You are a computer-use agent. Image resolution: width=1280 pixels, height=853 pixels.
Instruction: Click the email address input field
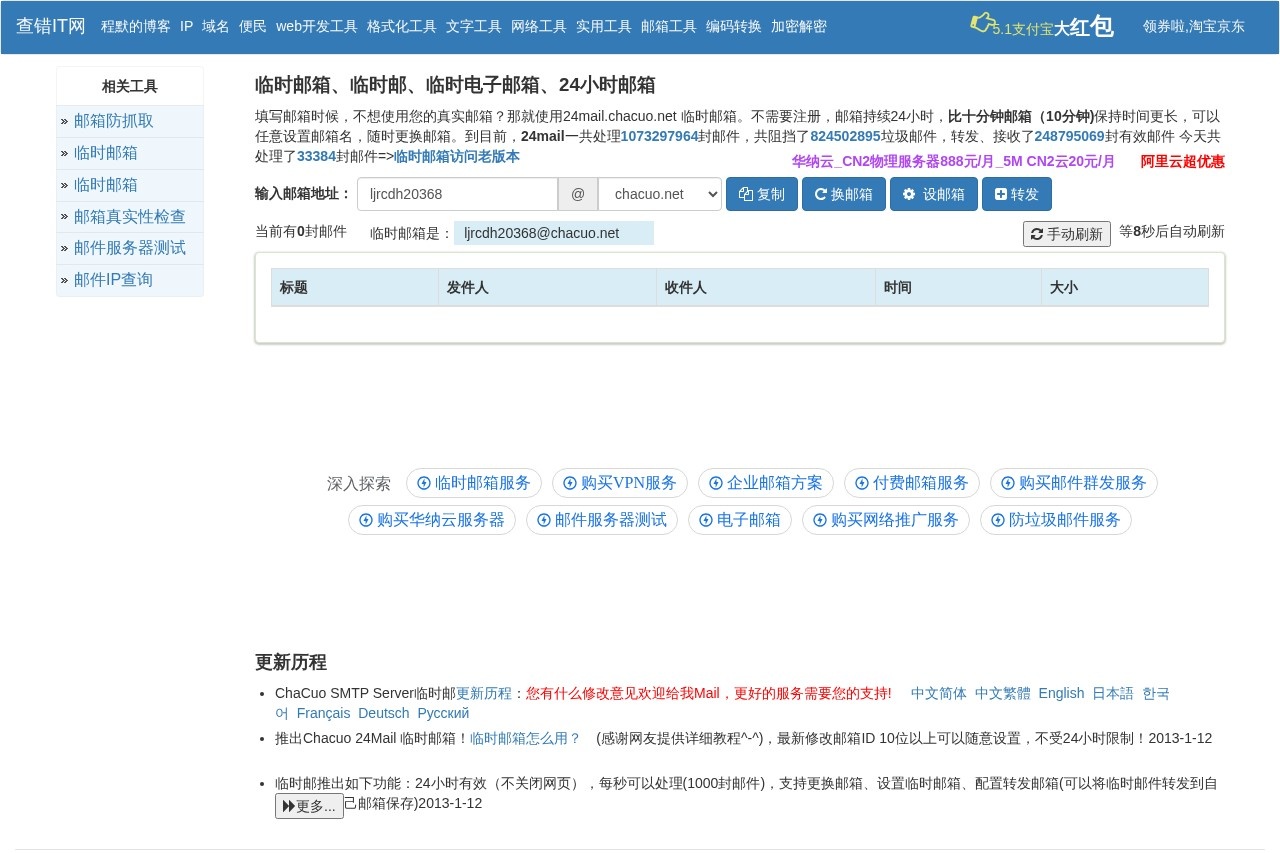[x=457, y=194]
